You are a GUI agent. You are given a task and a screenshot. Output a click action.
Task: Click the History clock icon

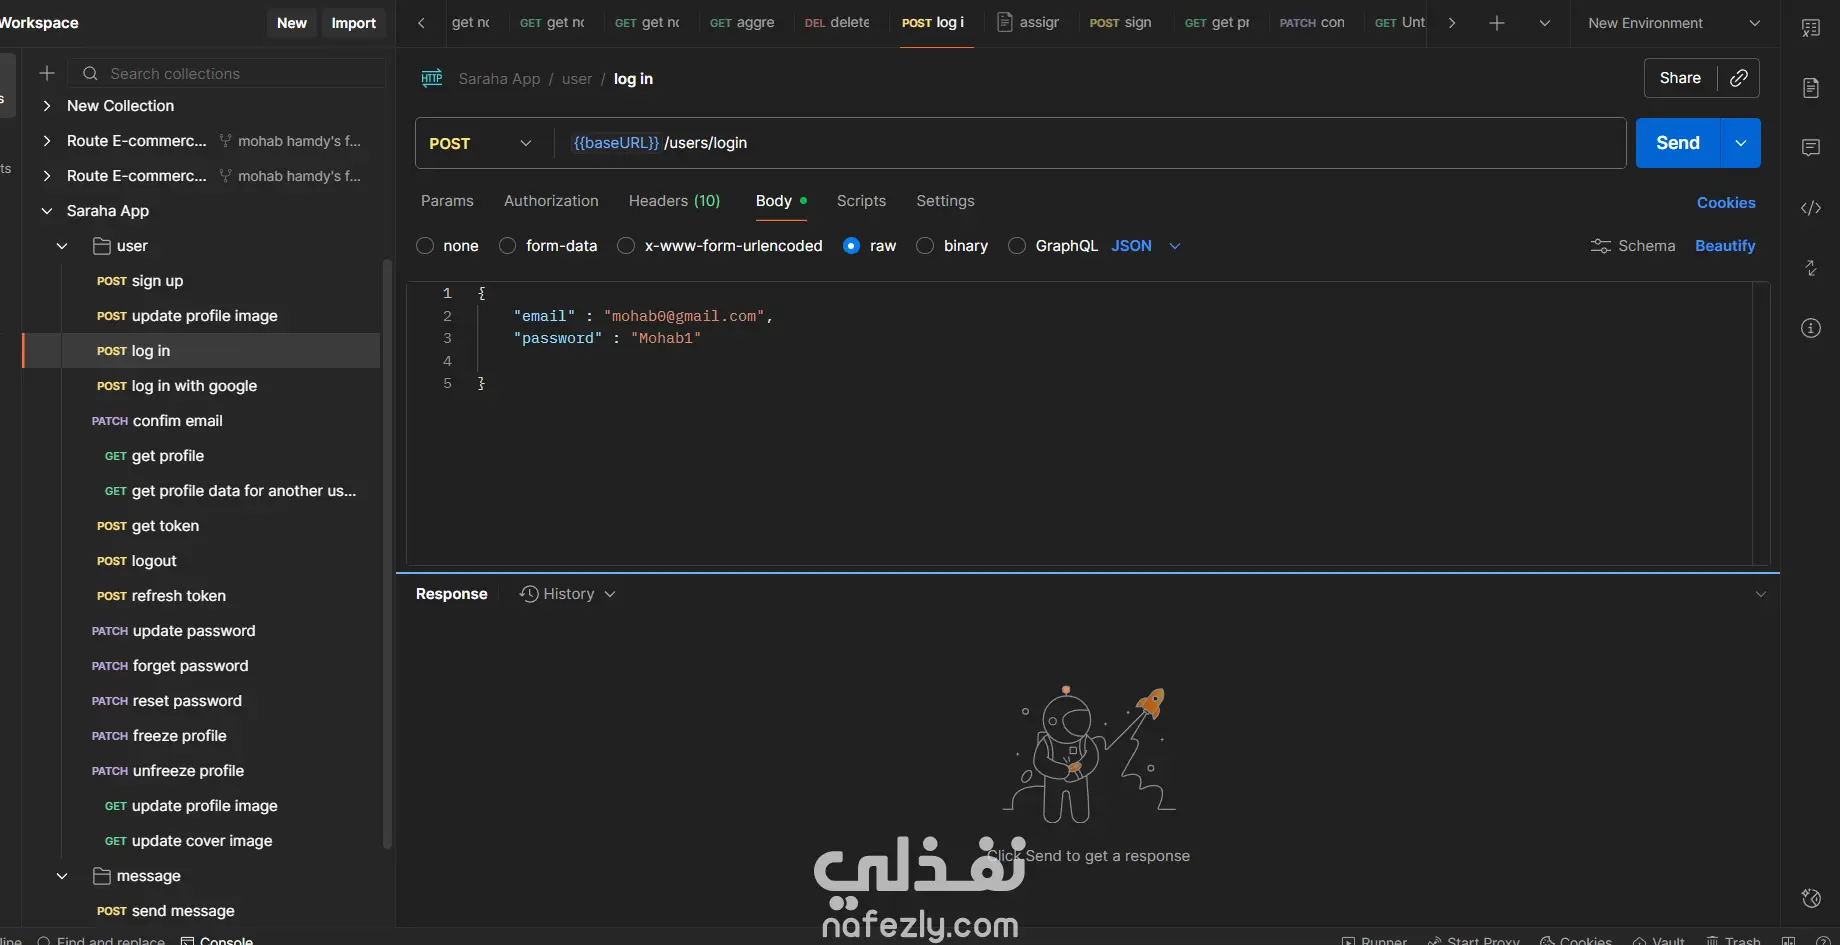coord(529,594)
